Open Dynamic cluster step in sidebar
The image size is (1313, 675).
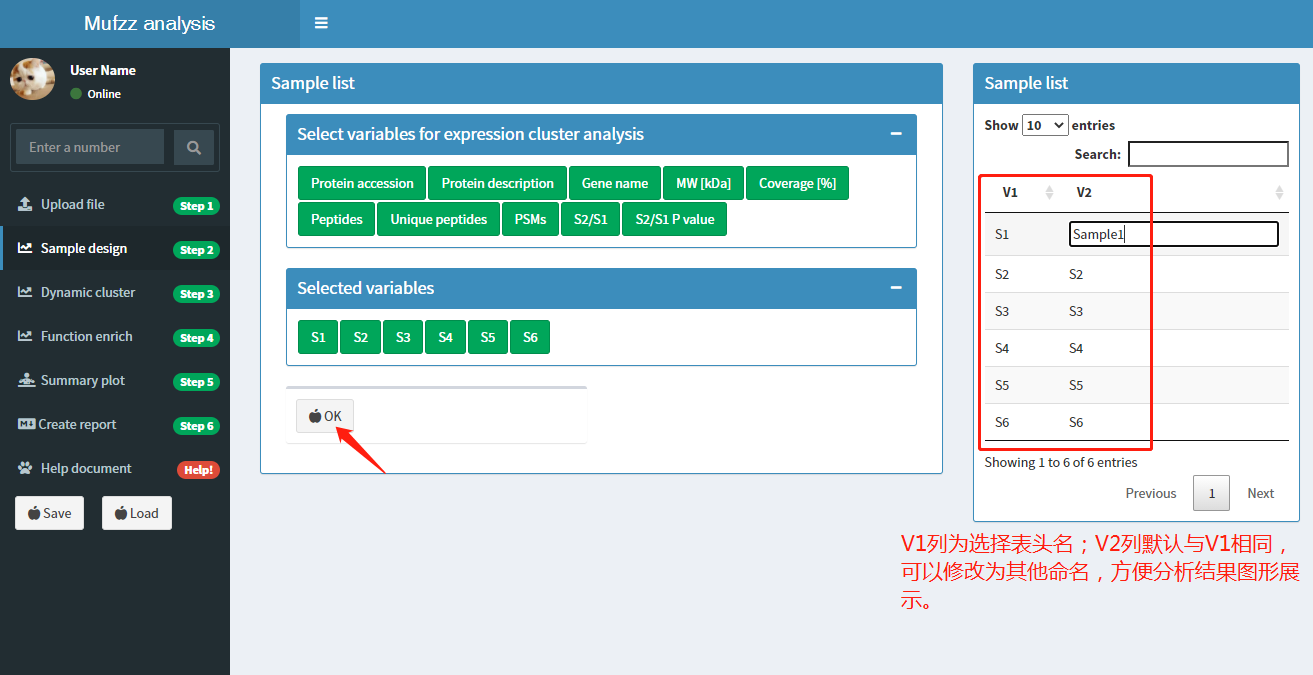(87, 293)
